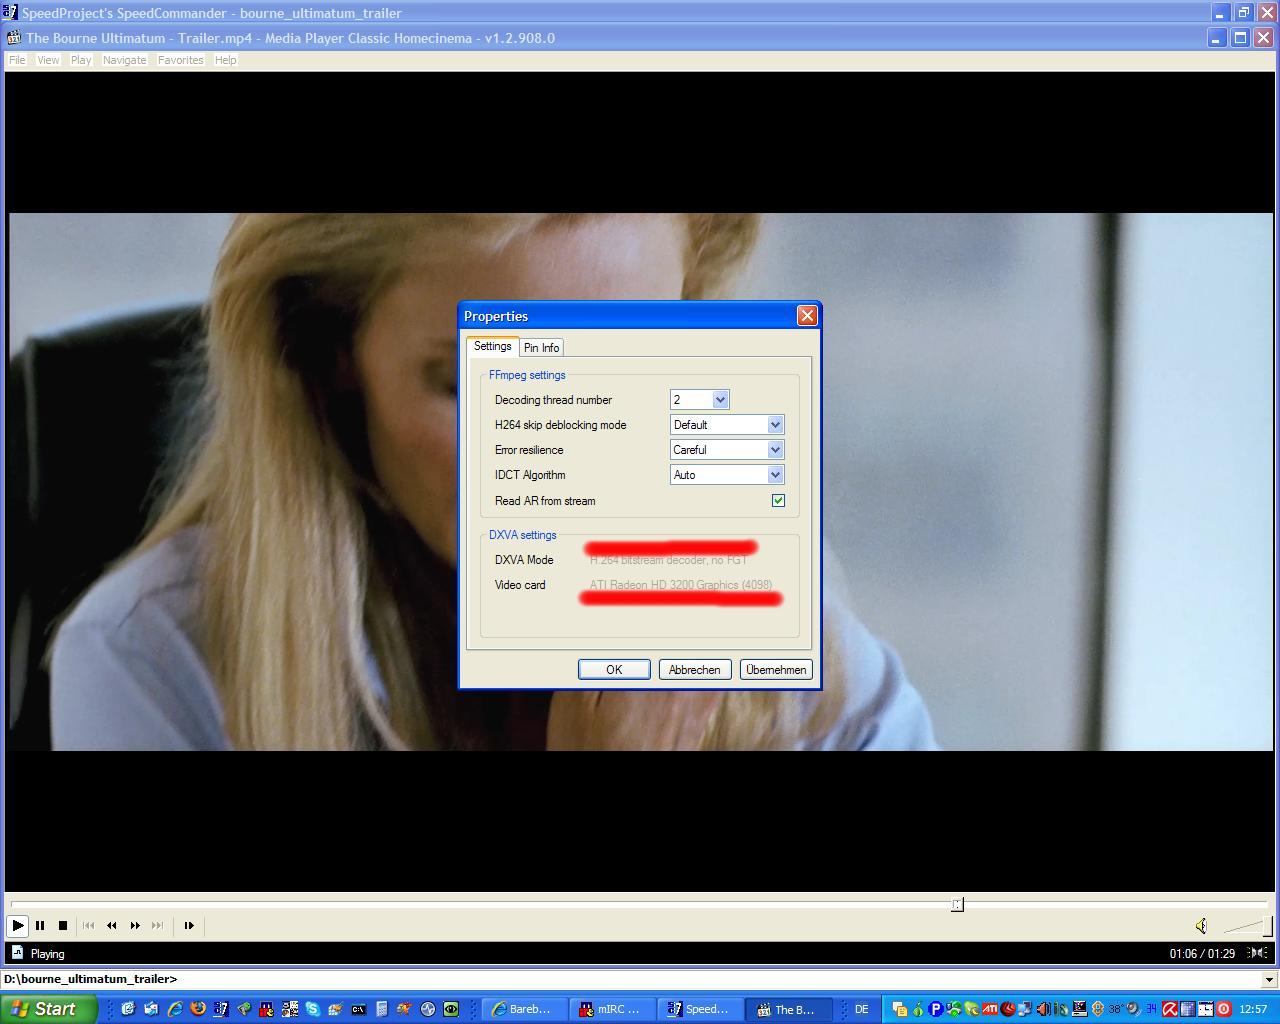
Task: Click the system clock 12:57
Action: (1253, 1009)
